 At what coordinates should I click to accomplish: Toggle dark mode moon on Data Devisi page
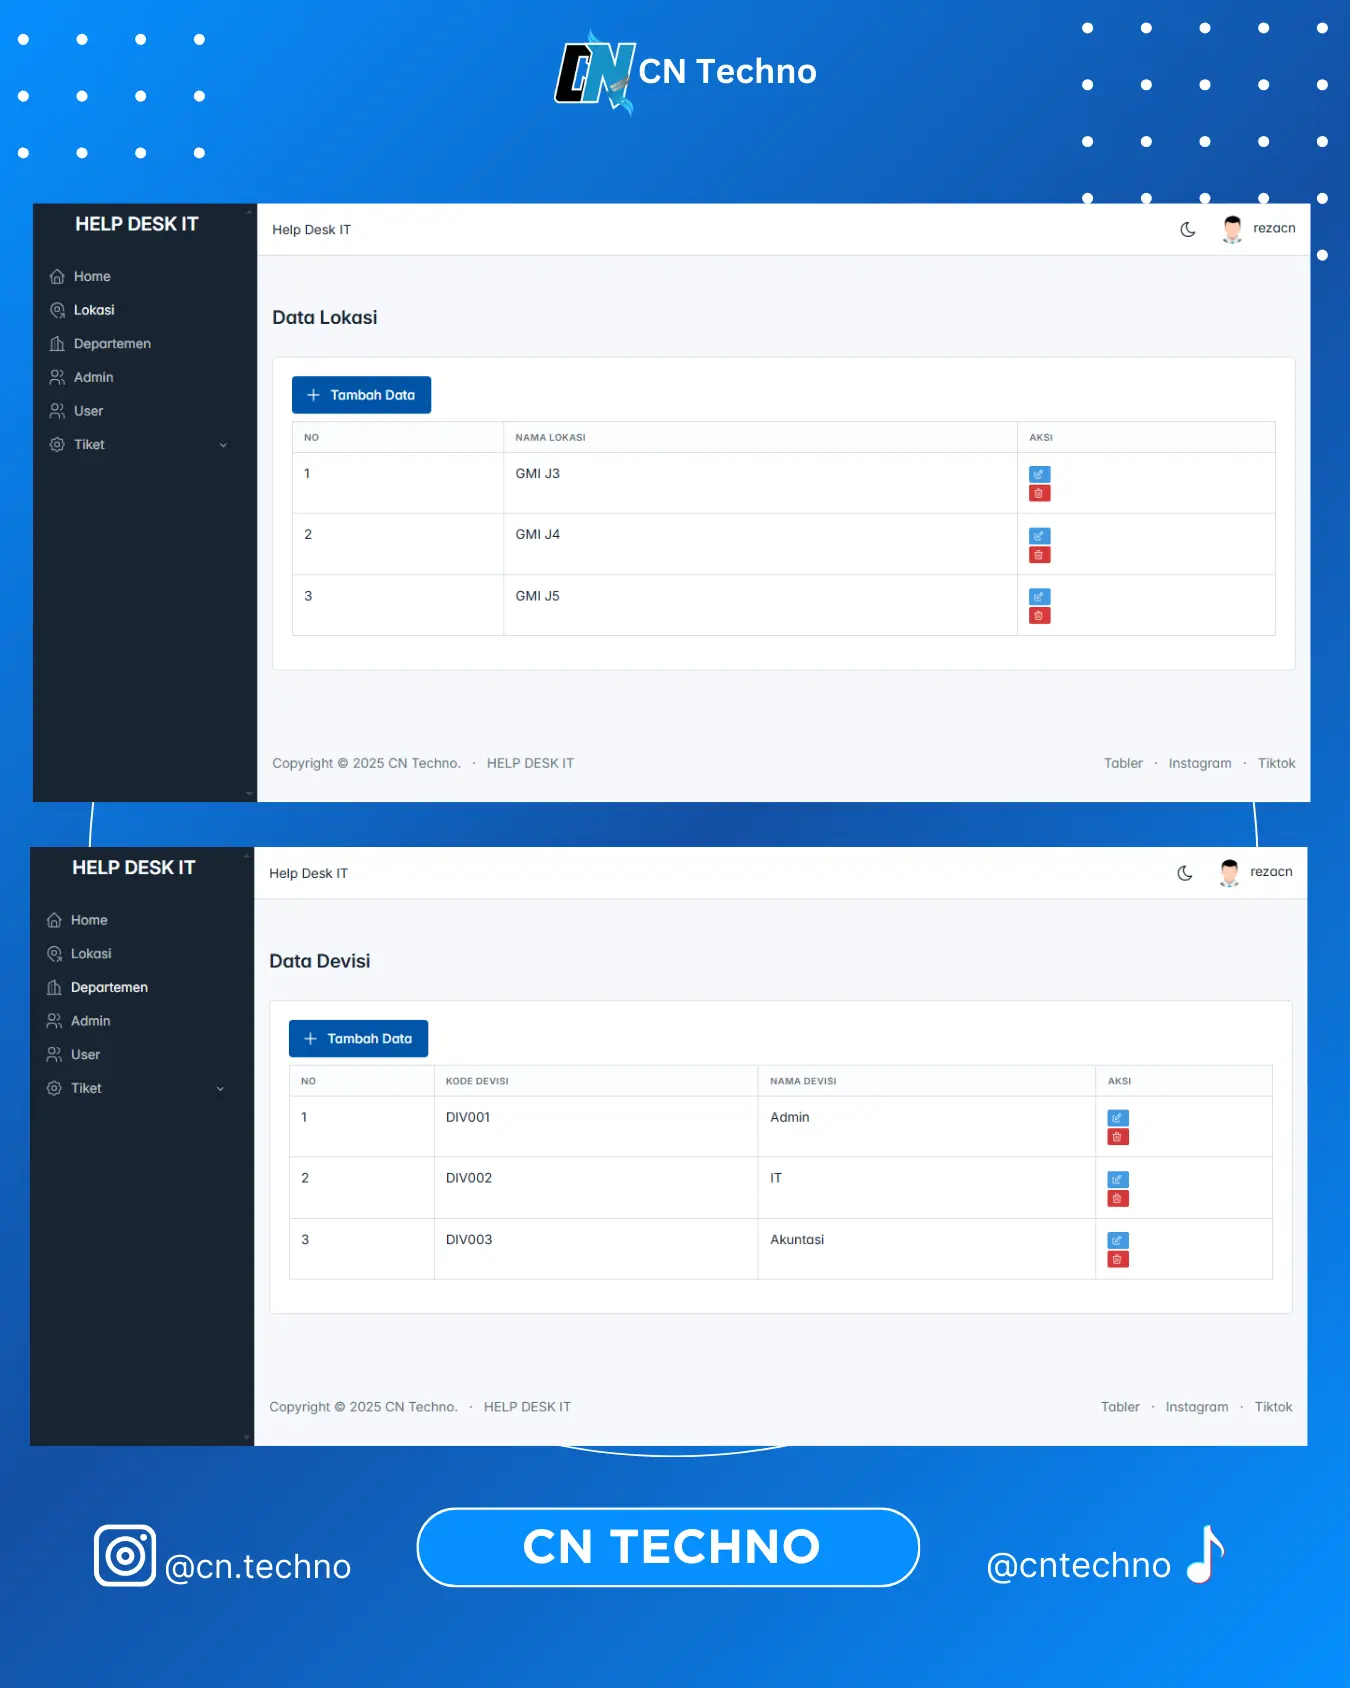1185,873
